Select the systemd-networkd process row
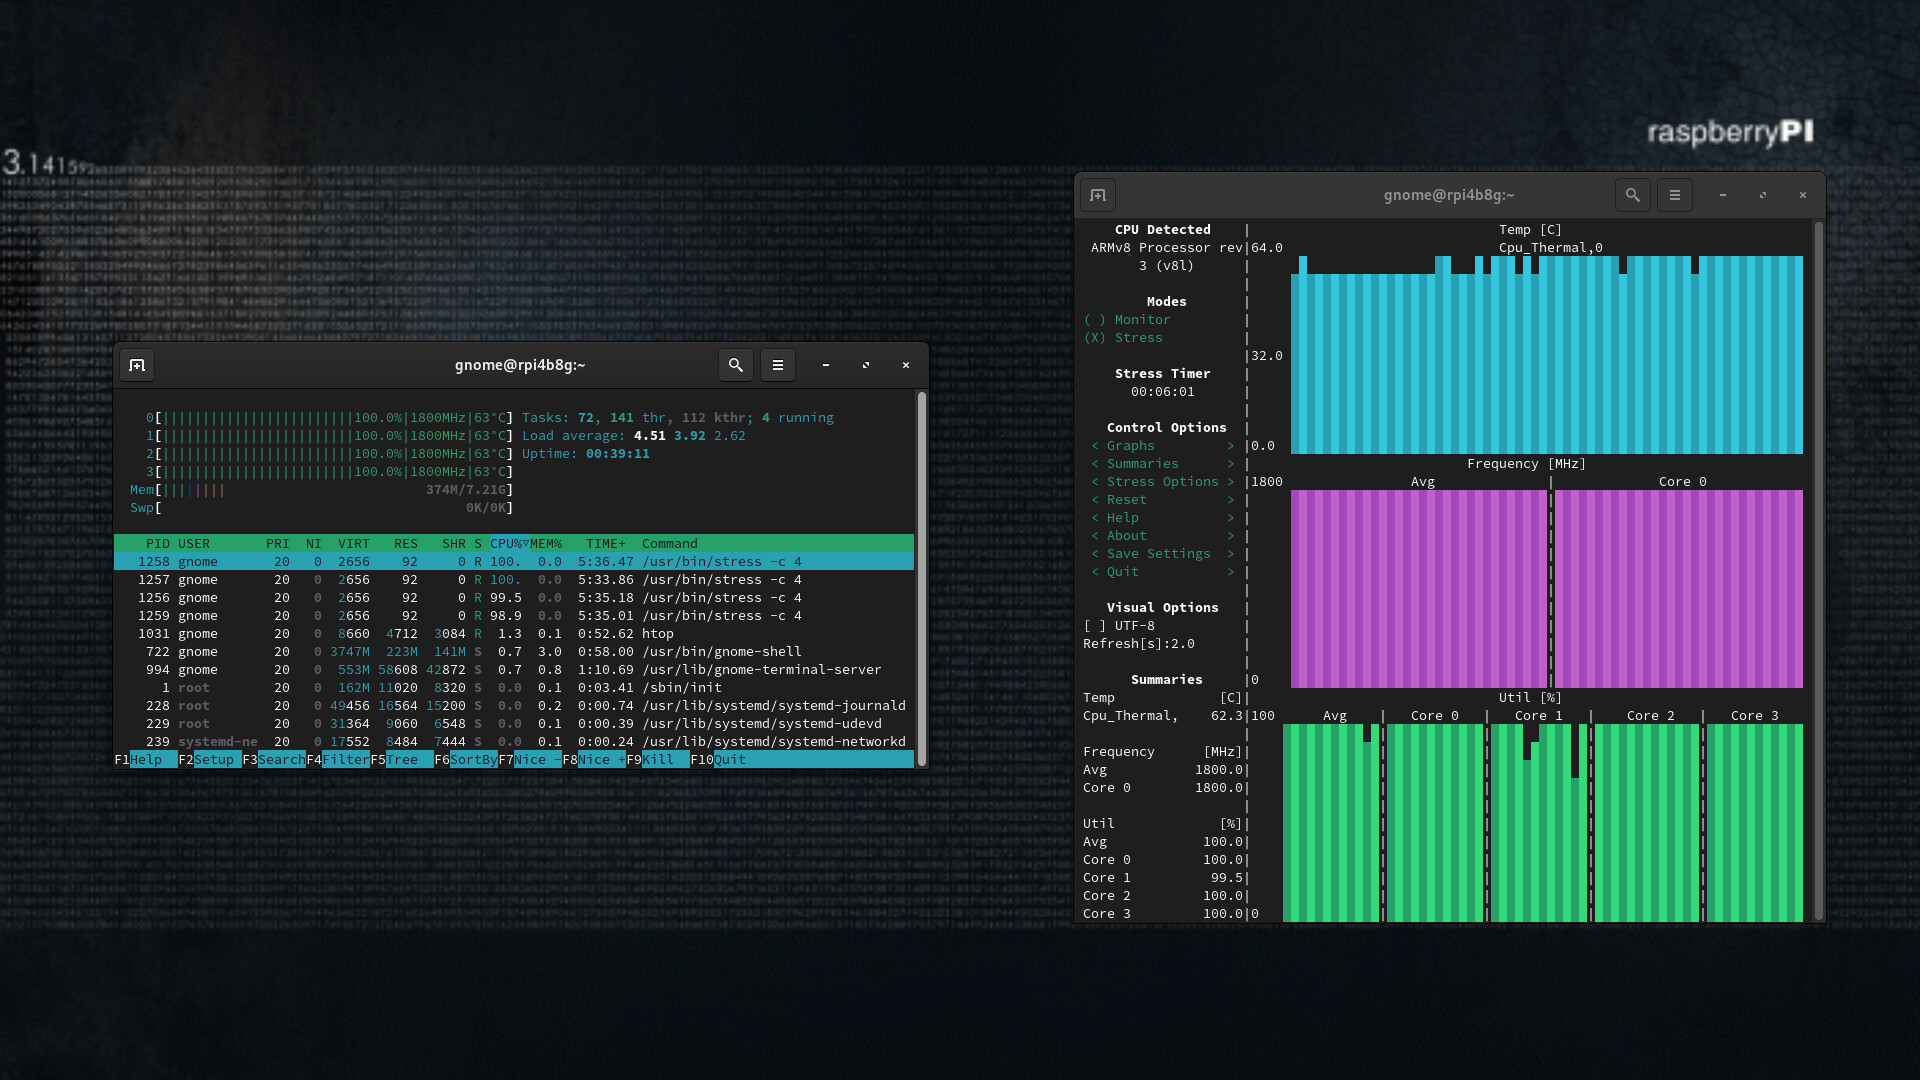This screenshot has width=1920, height=1080. point(514,742)
